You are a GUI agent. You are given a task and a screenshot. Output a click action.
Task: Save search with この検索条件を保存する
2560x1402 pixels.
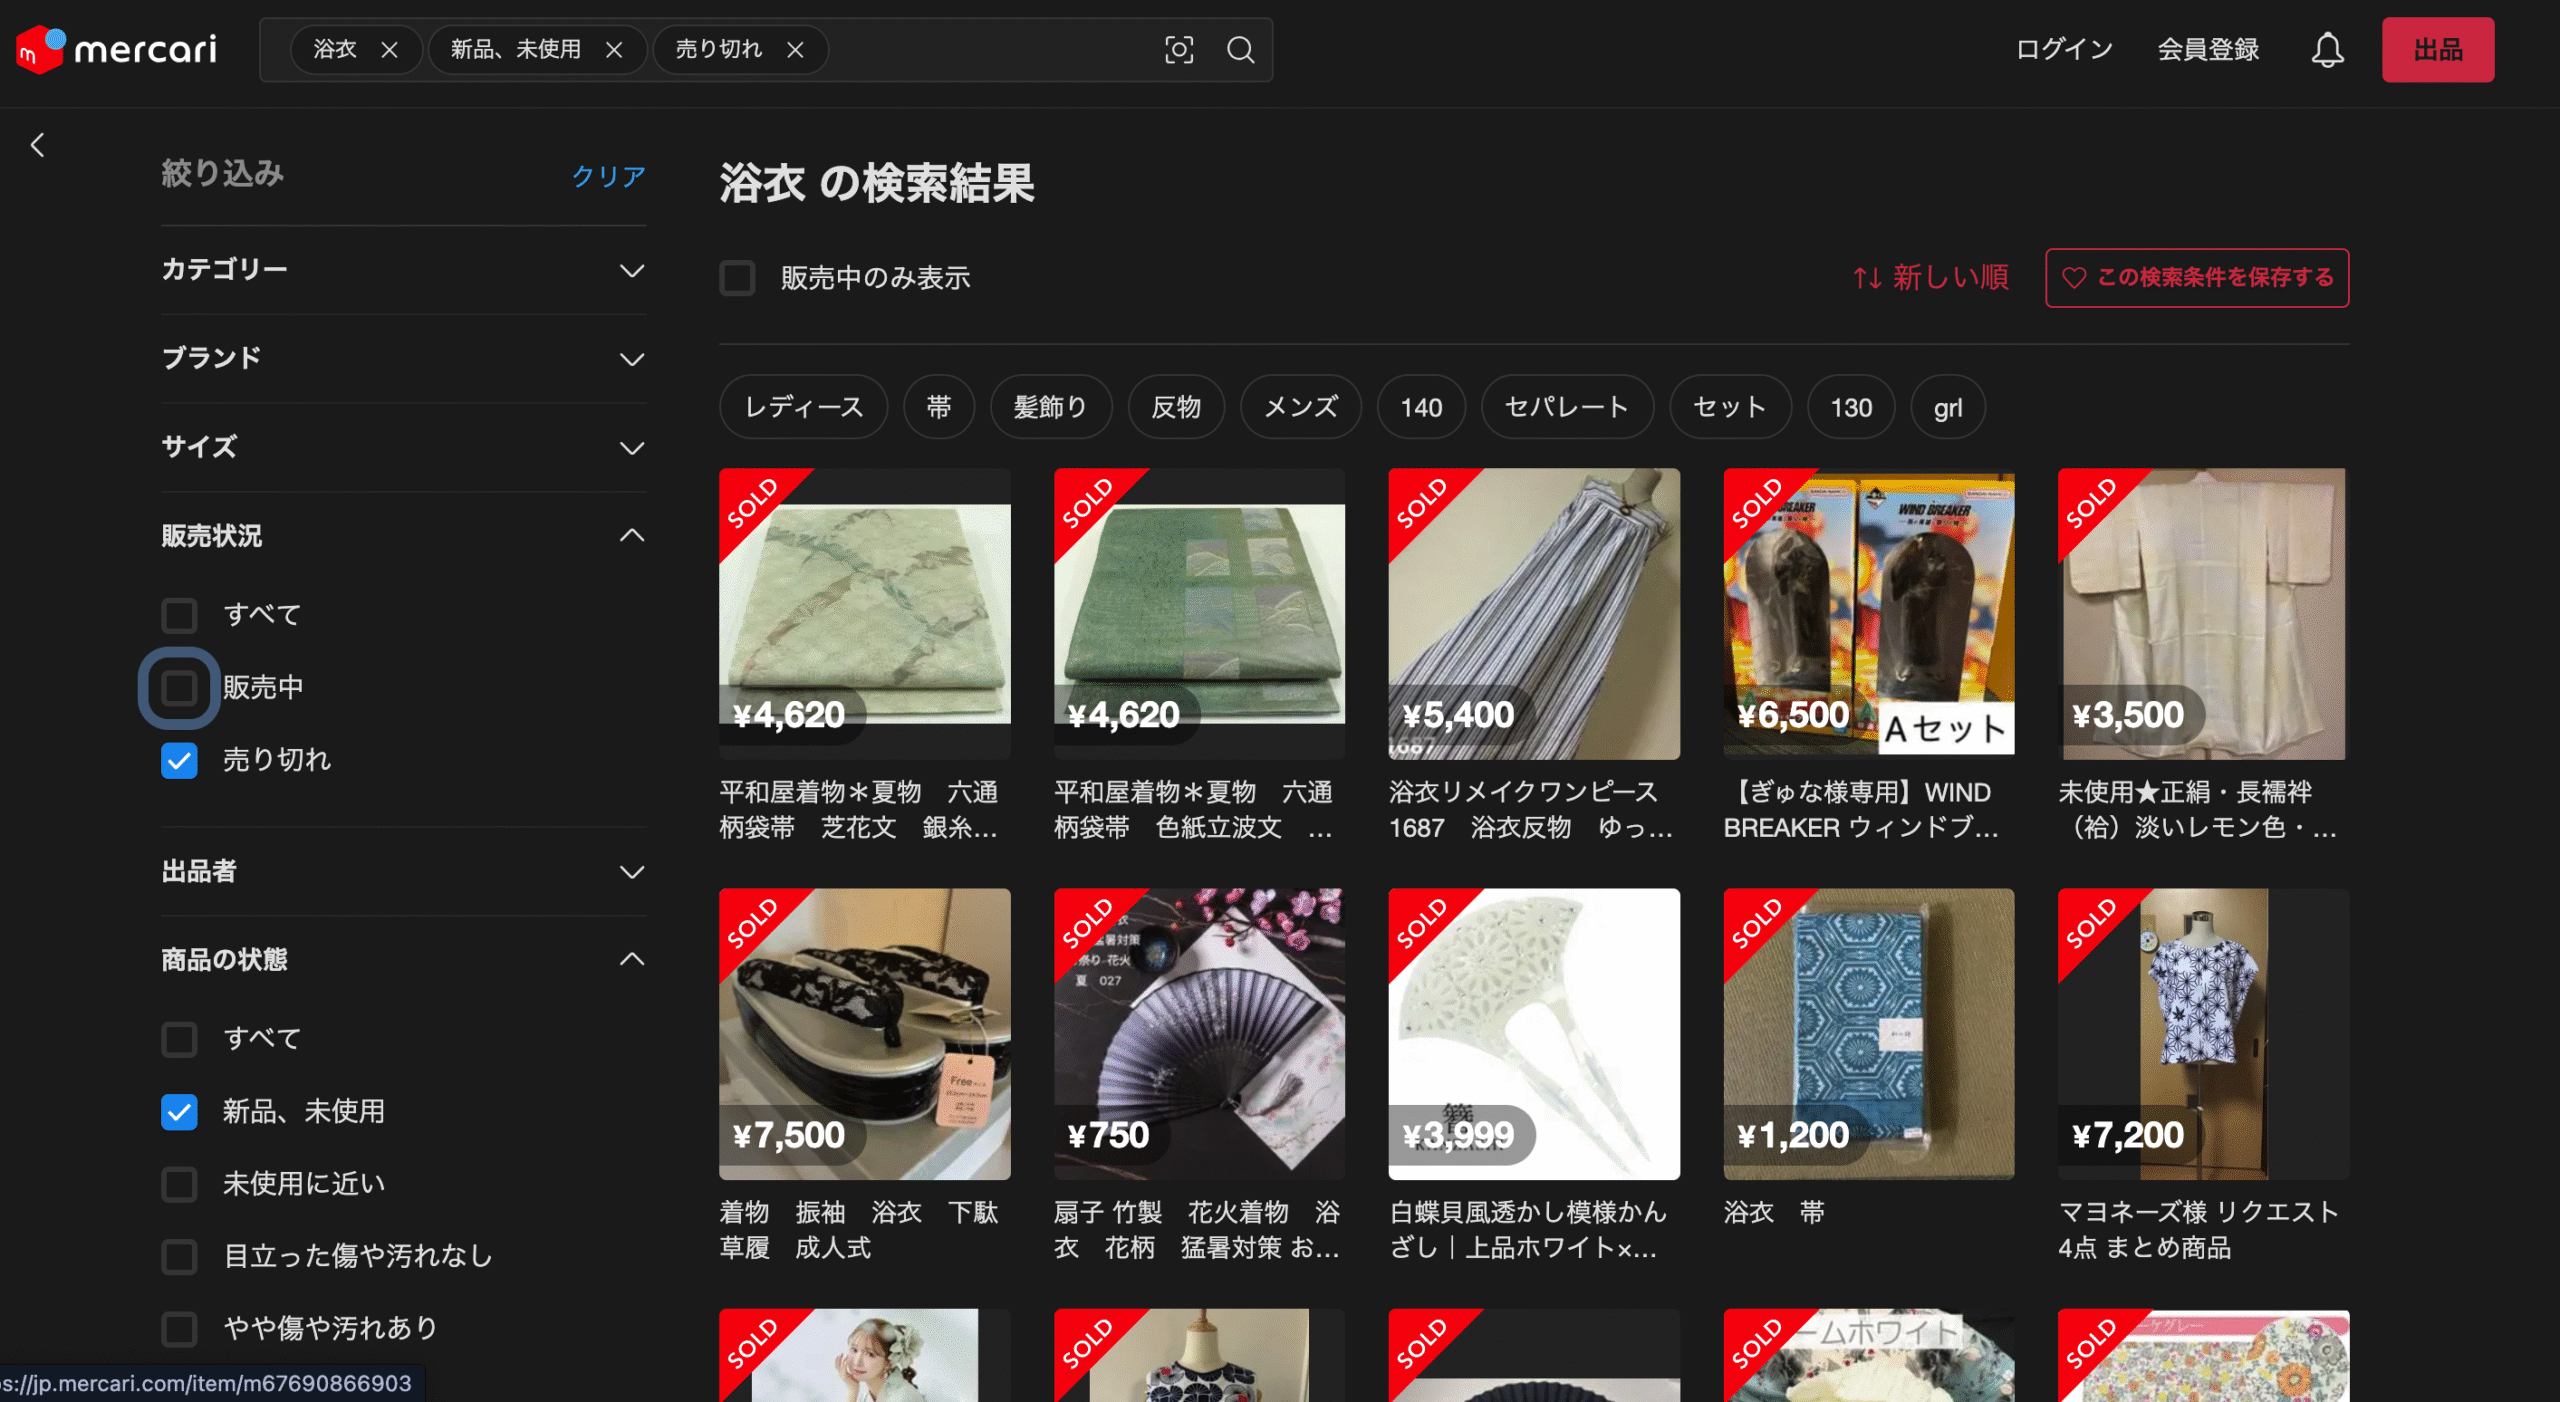2196,278
